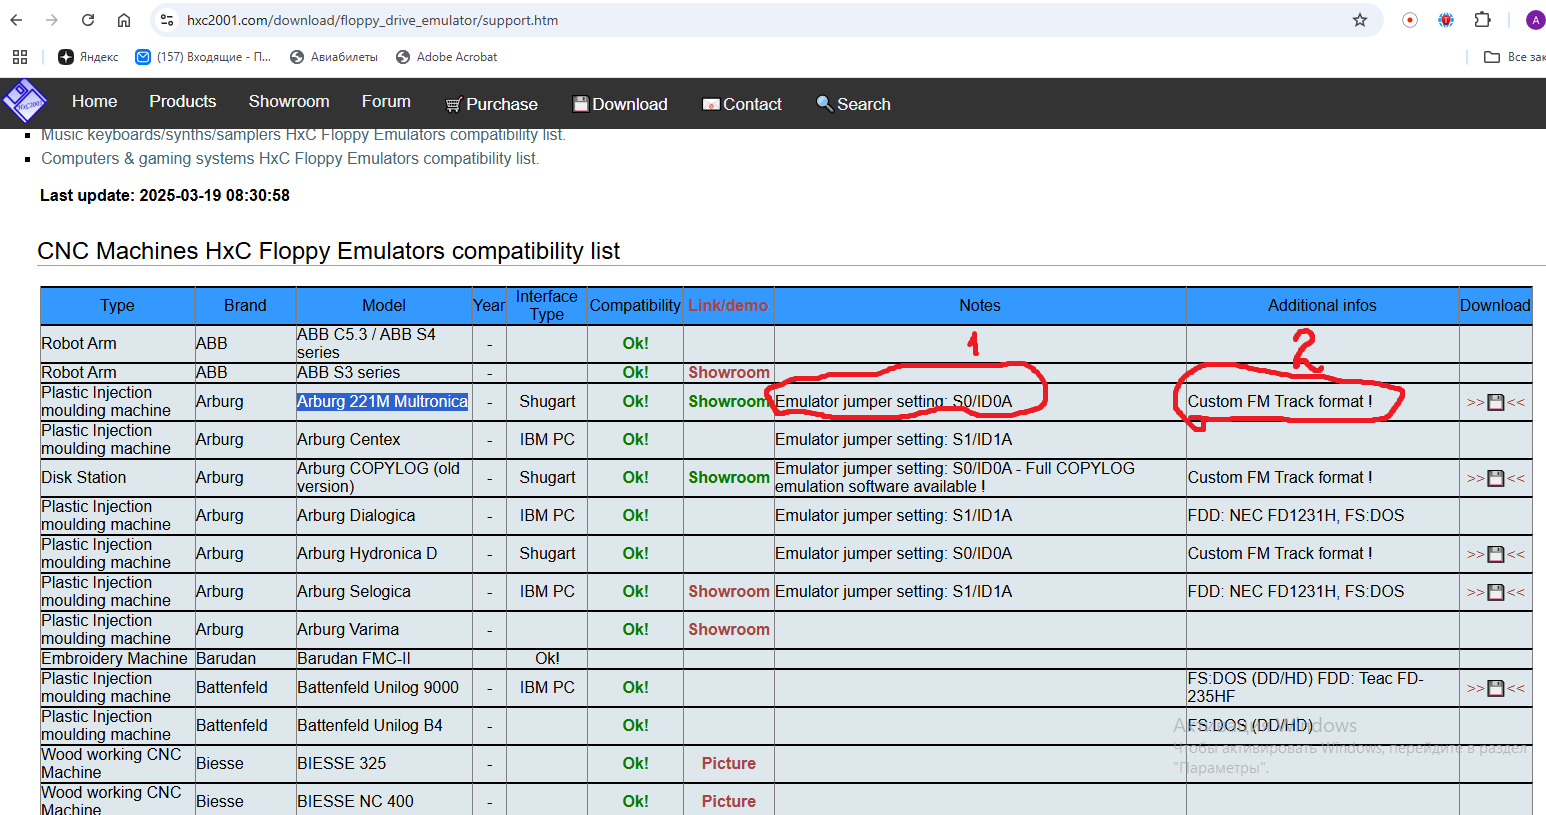Open the Яндекс bookmark

click(x=88, y=57)
